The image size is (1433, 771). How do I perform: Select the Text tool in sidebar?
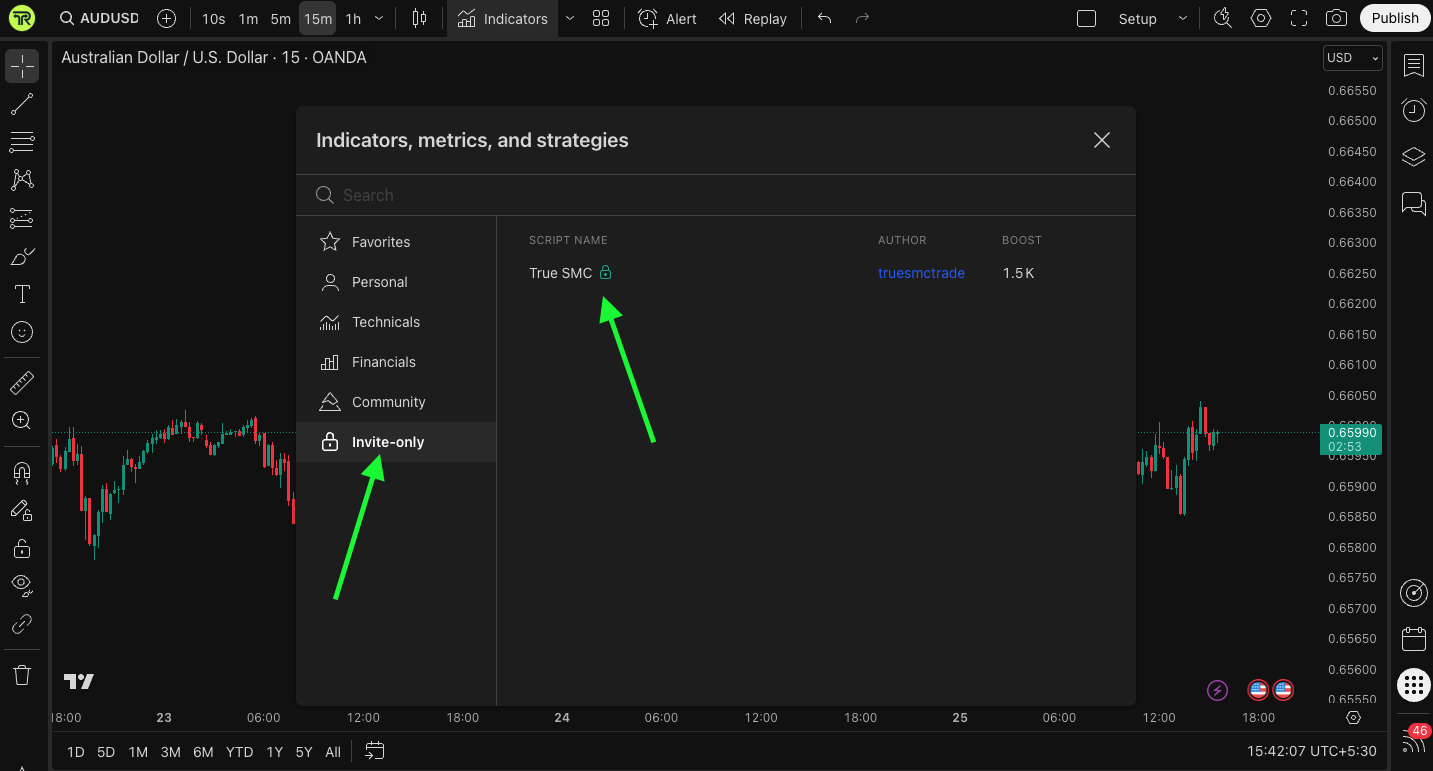[x=22, y=294]
